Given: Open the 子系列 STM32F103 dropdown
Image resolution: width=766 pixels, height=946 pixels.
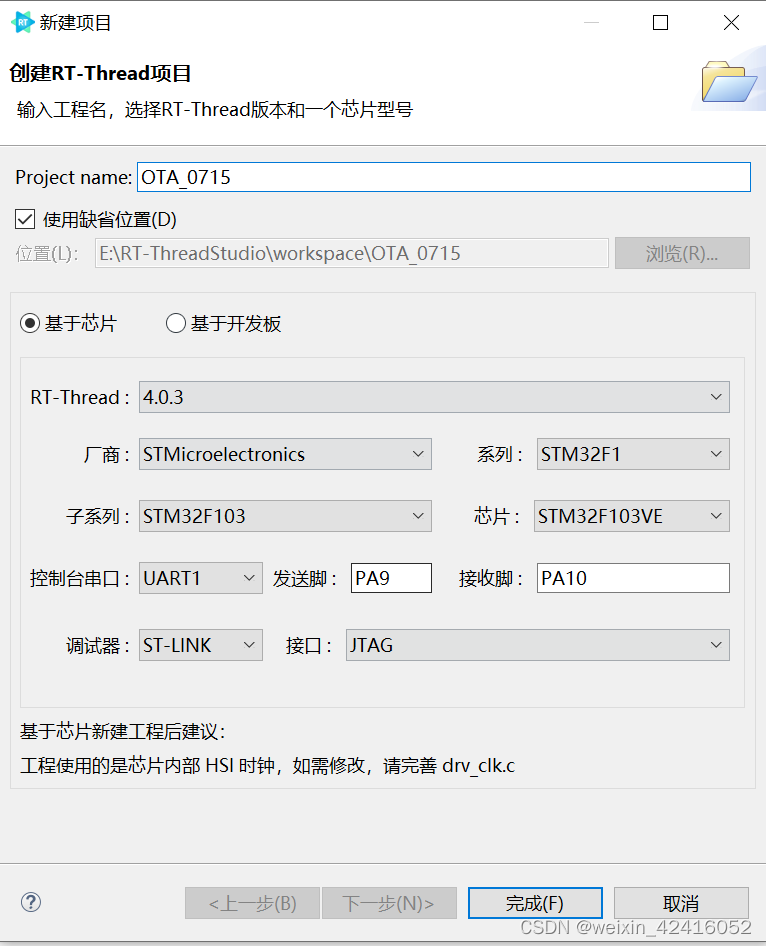Looking at the screenshot, I should [x=285, y=516].
